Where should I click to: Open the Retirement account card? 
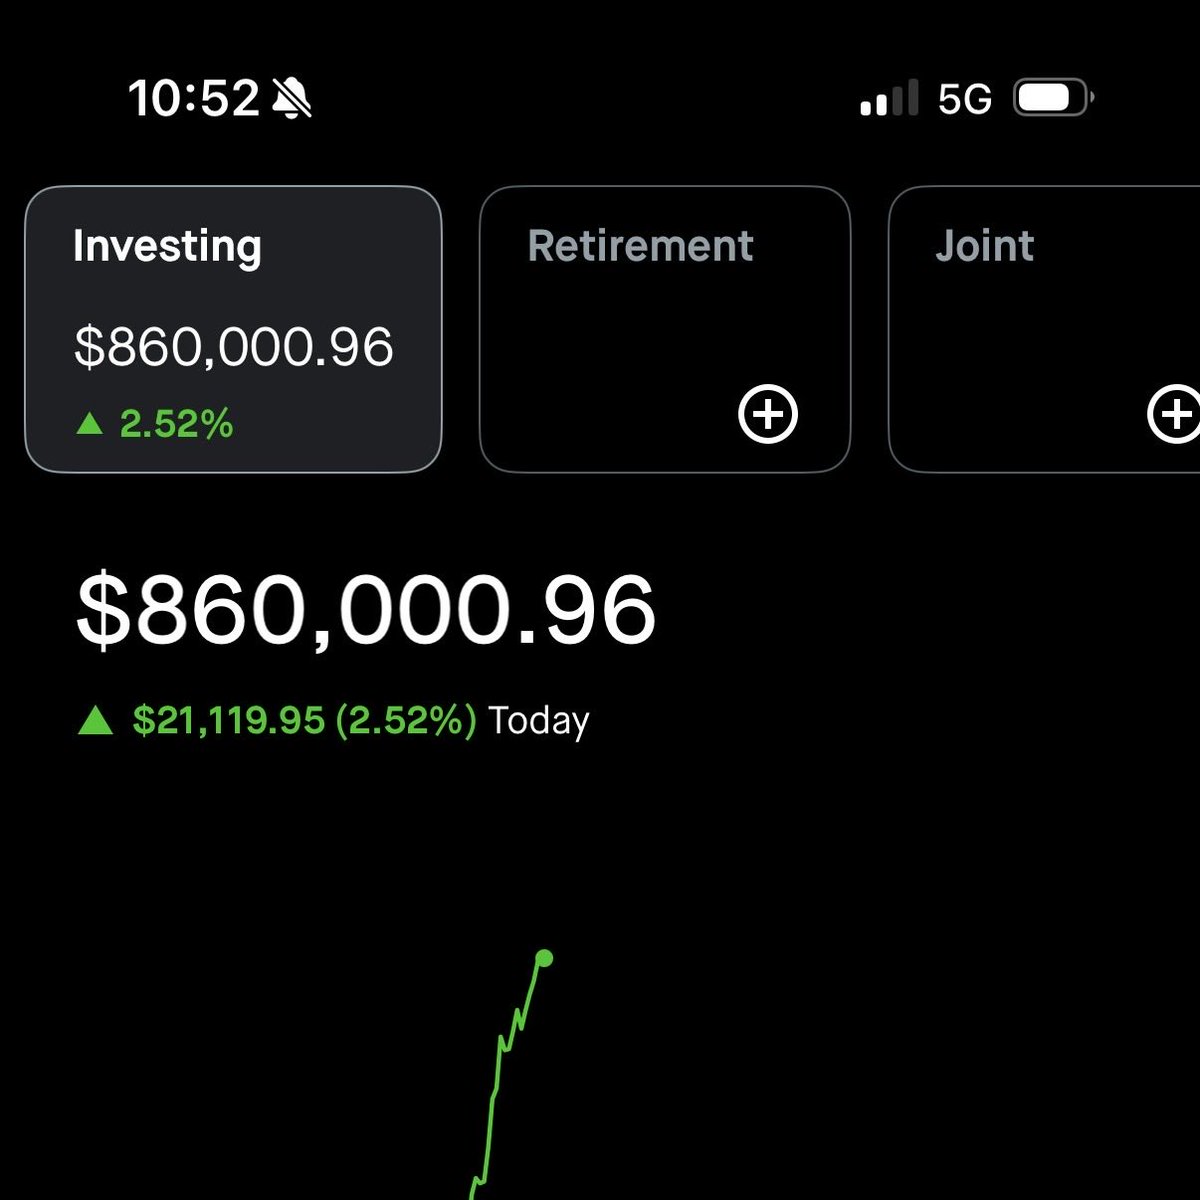pos(665,329)
